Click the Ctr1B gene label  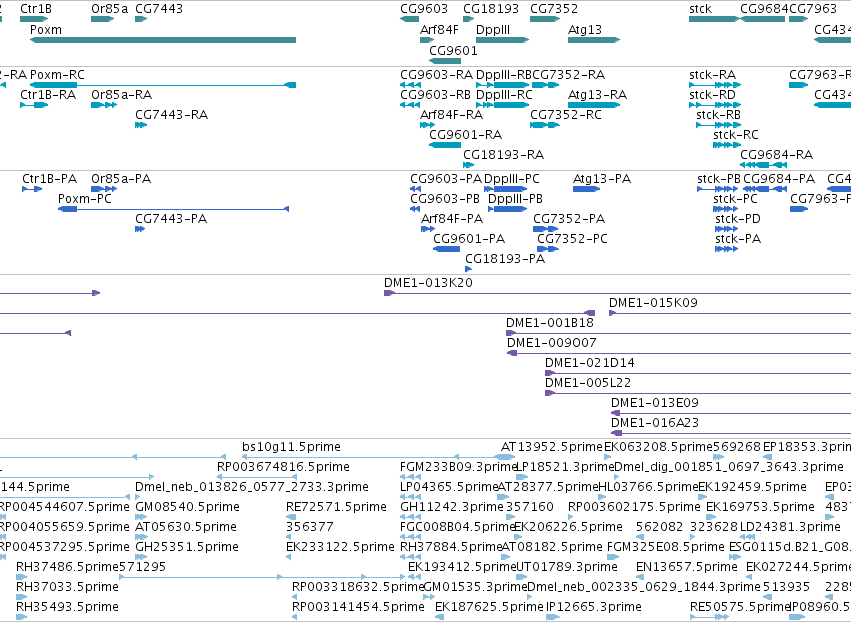[x=36, y=9]
